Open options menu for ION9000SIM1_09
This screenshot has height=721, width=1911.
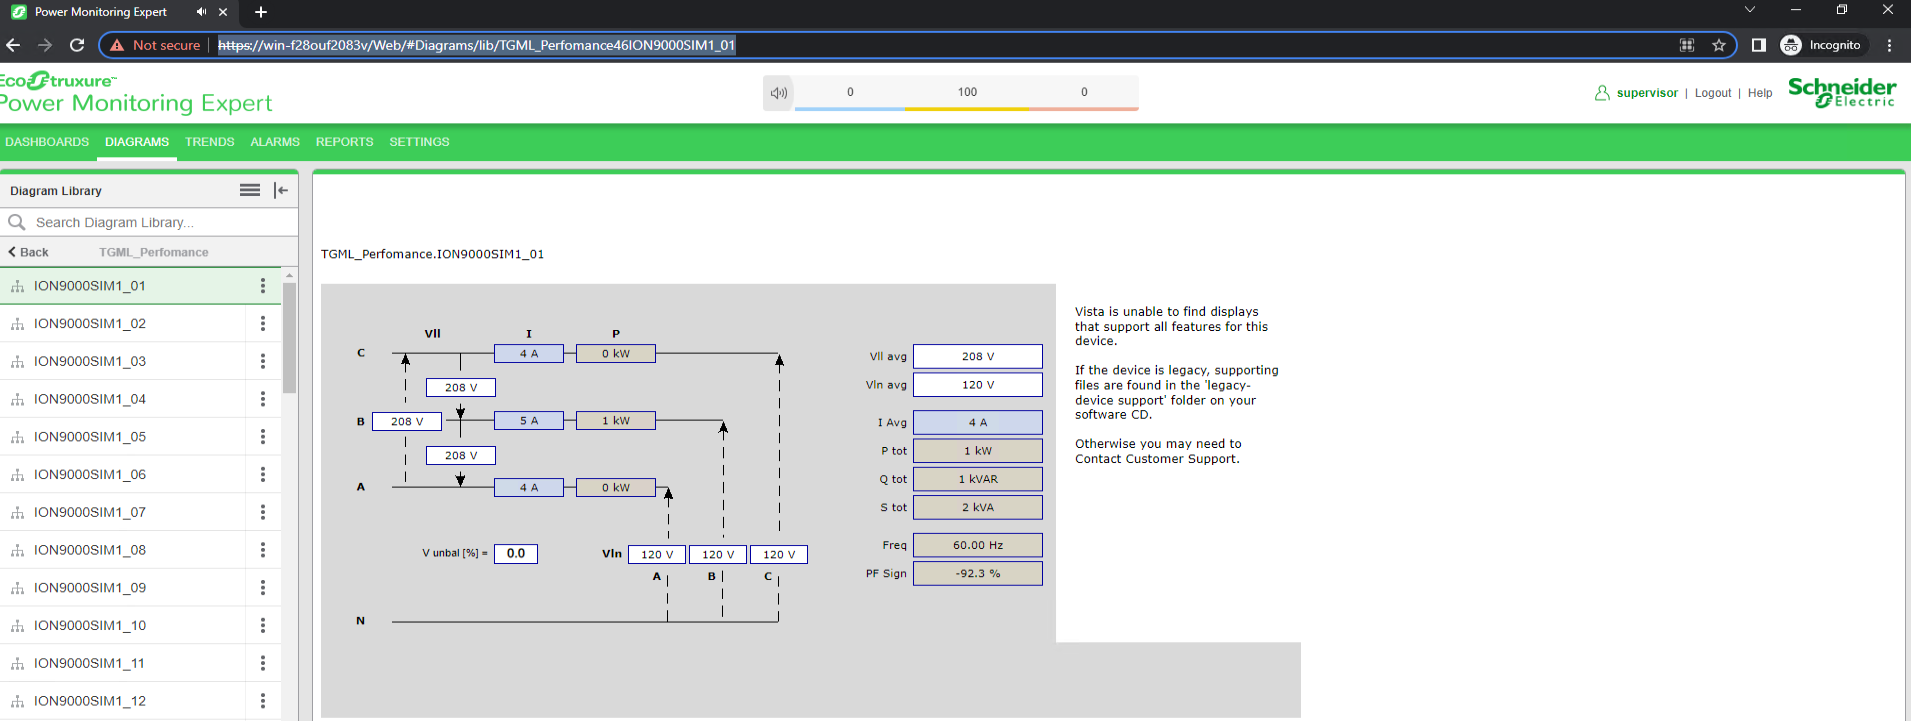pos(263,588)
